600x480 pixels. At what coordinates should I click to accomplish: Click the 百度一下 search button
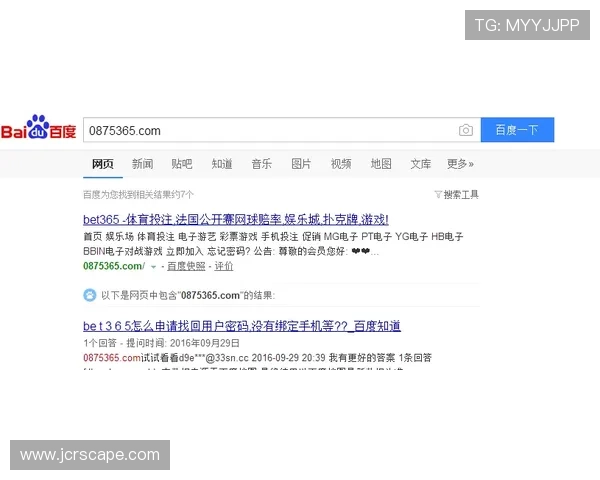[x=517, y=130]
